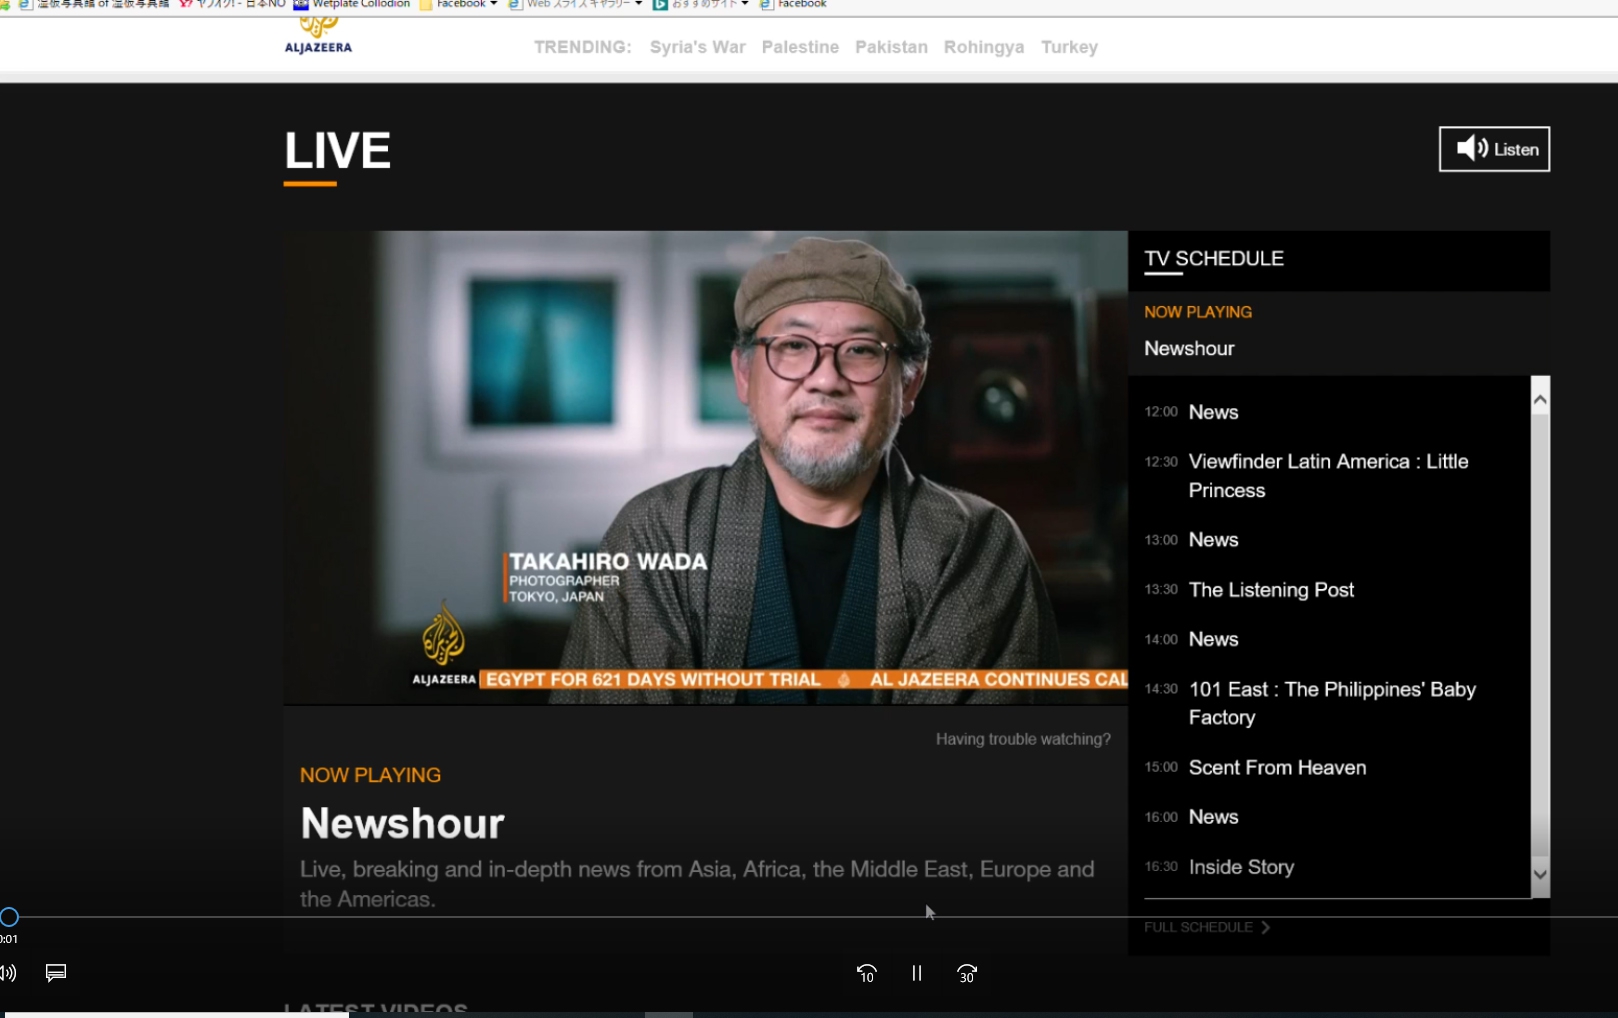Click the Al Jazeera logo

318,38
